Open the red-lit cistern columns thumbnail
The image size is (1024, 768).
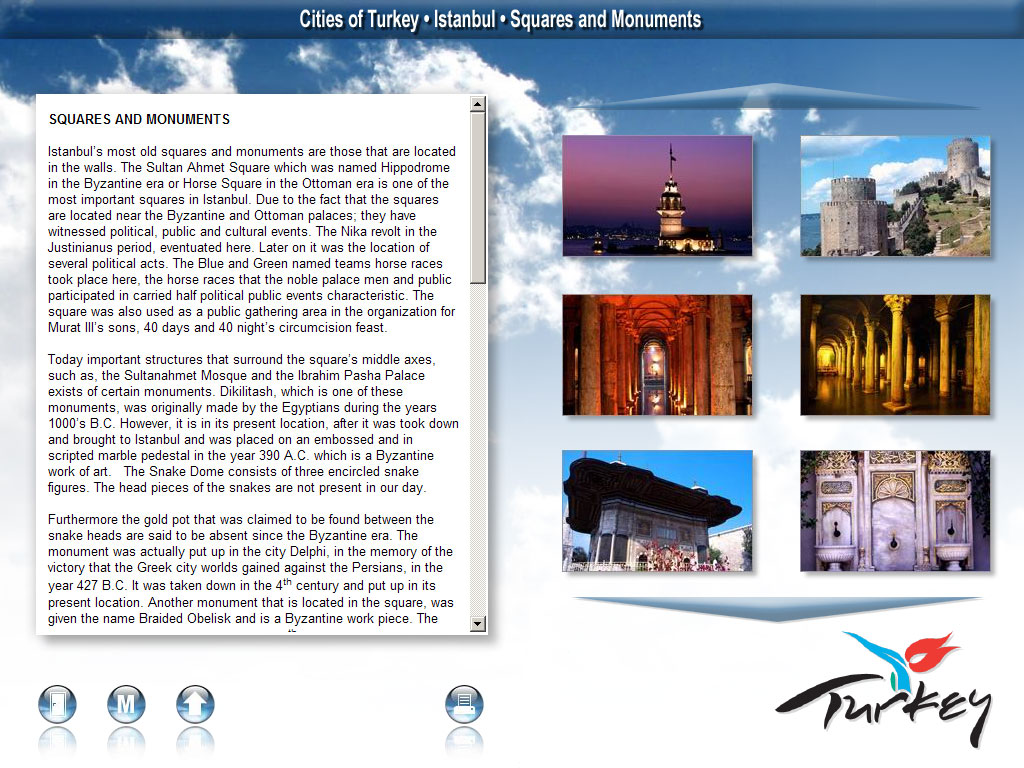(x=657, y=355)
